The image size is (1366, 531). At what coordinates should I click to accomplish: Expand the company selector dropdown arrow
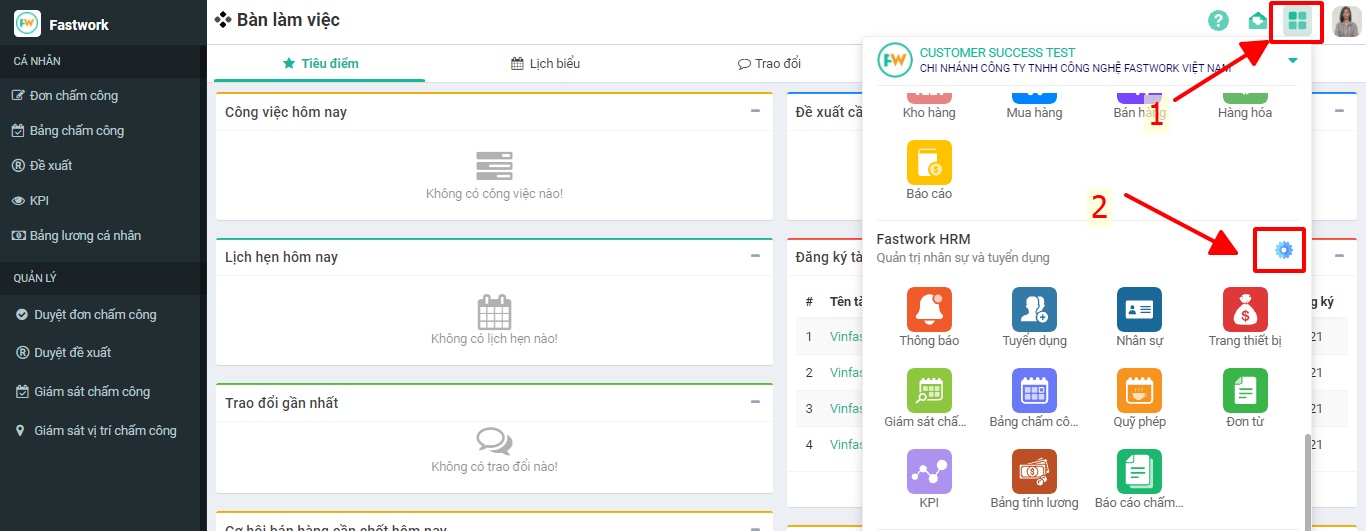coord(1293,61)
